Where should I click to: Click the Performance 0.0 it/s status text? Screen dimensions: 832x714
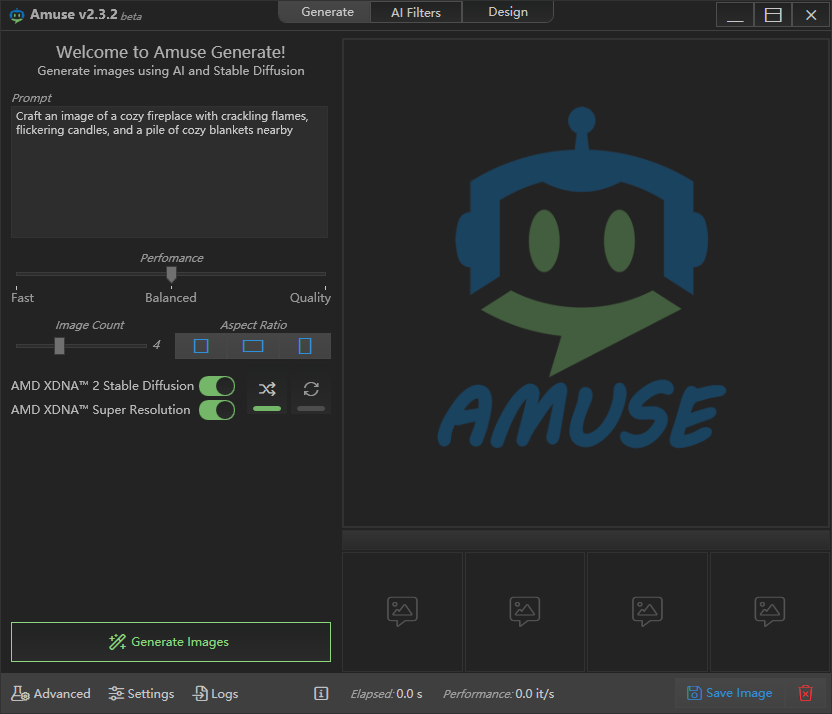pyautogui.click(x=499, y=694)
